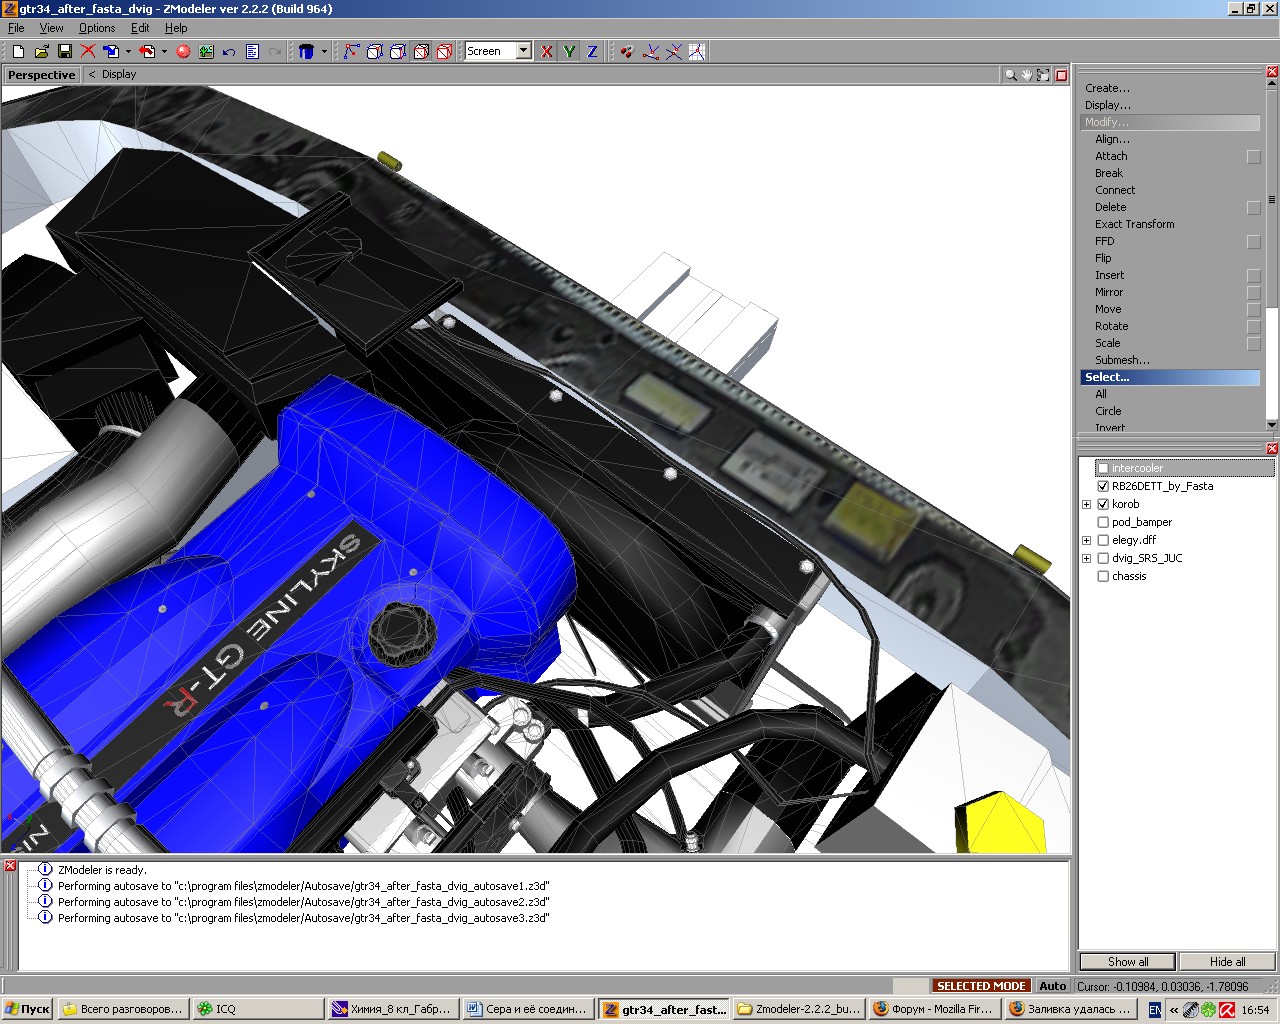The width and height of the screenshot is (1280, 1024).
Task: Select the vertices level icon
Action: (351, 51)
